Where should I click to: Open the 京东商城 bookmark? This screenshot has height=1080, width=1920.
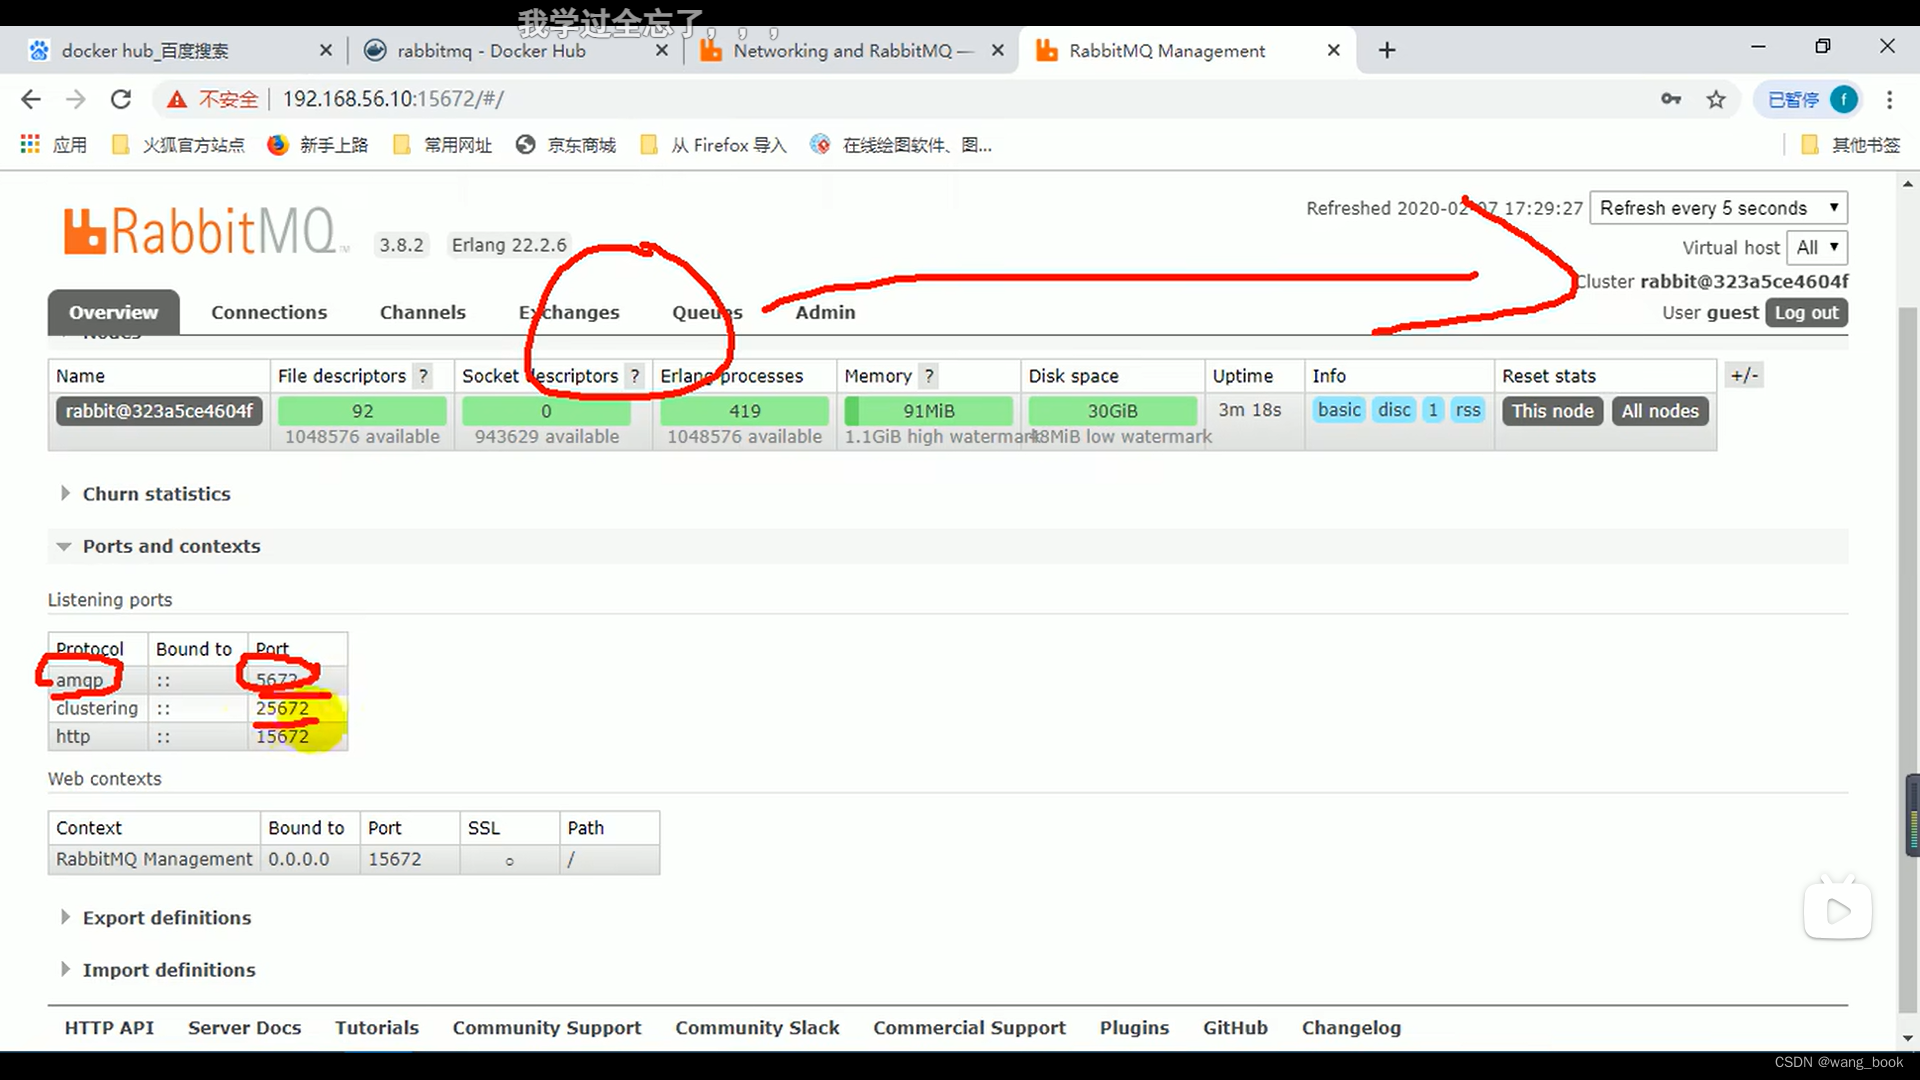tap(567, 145)
